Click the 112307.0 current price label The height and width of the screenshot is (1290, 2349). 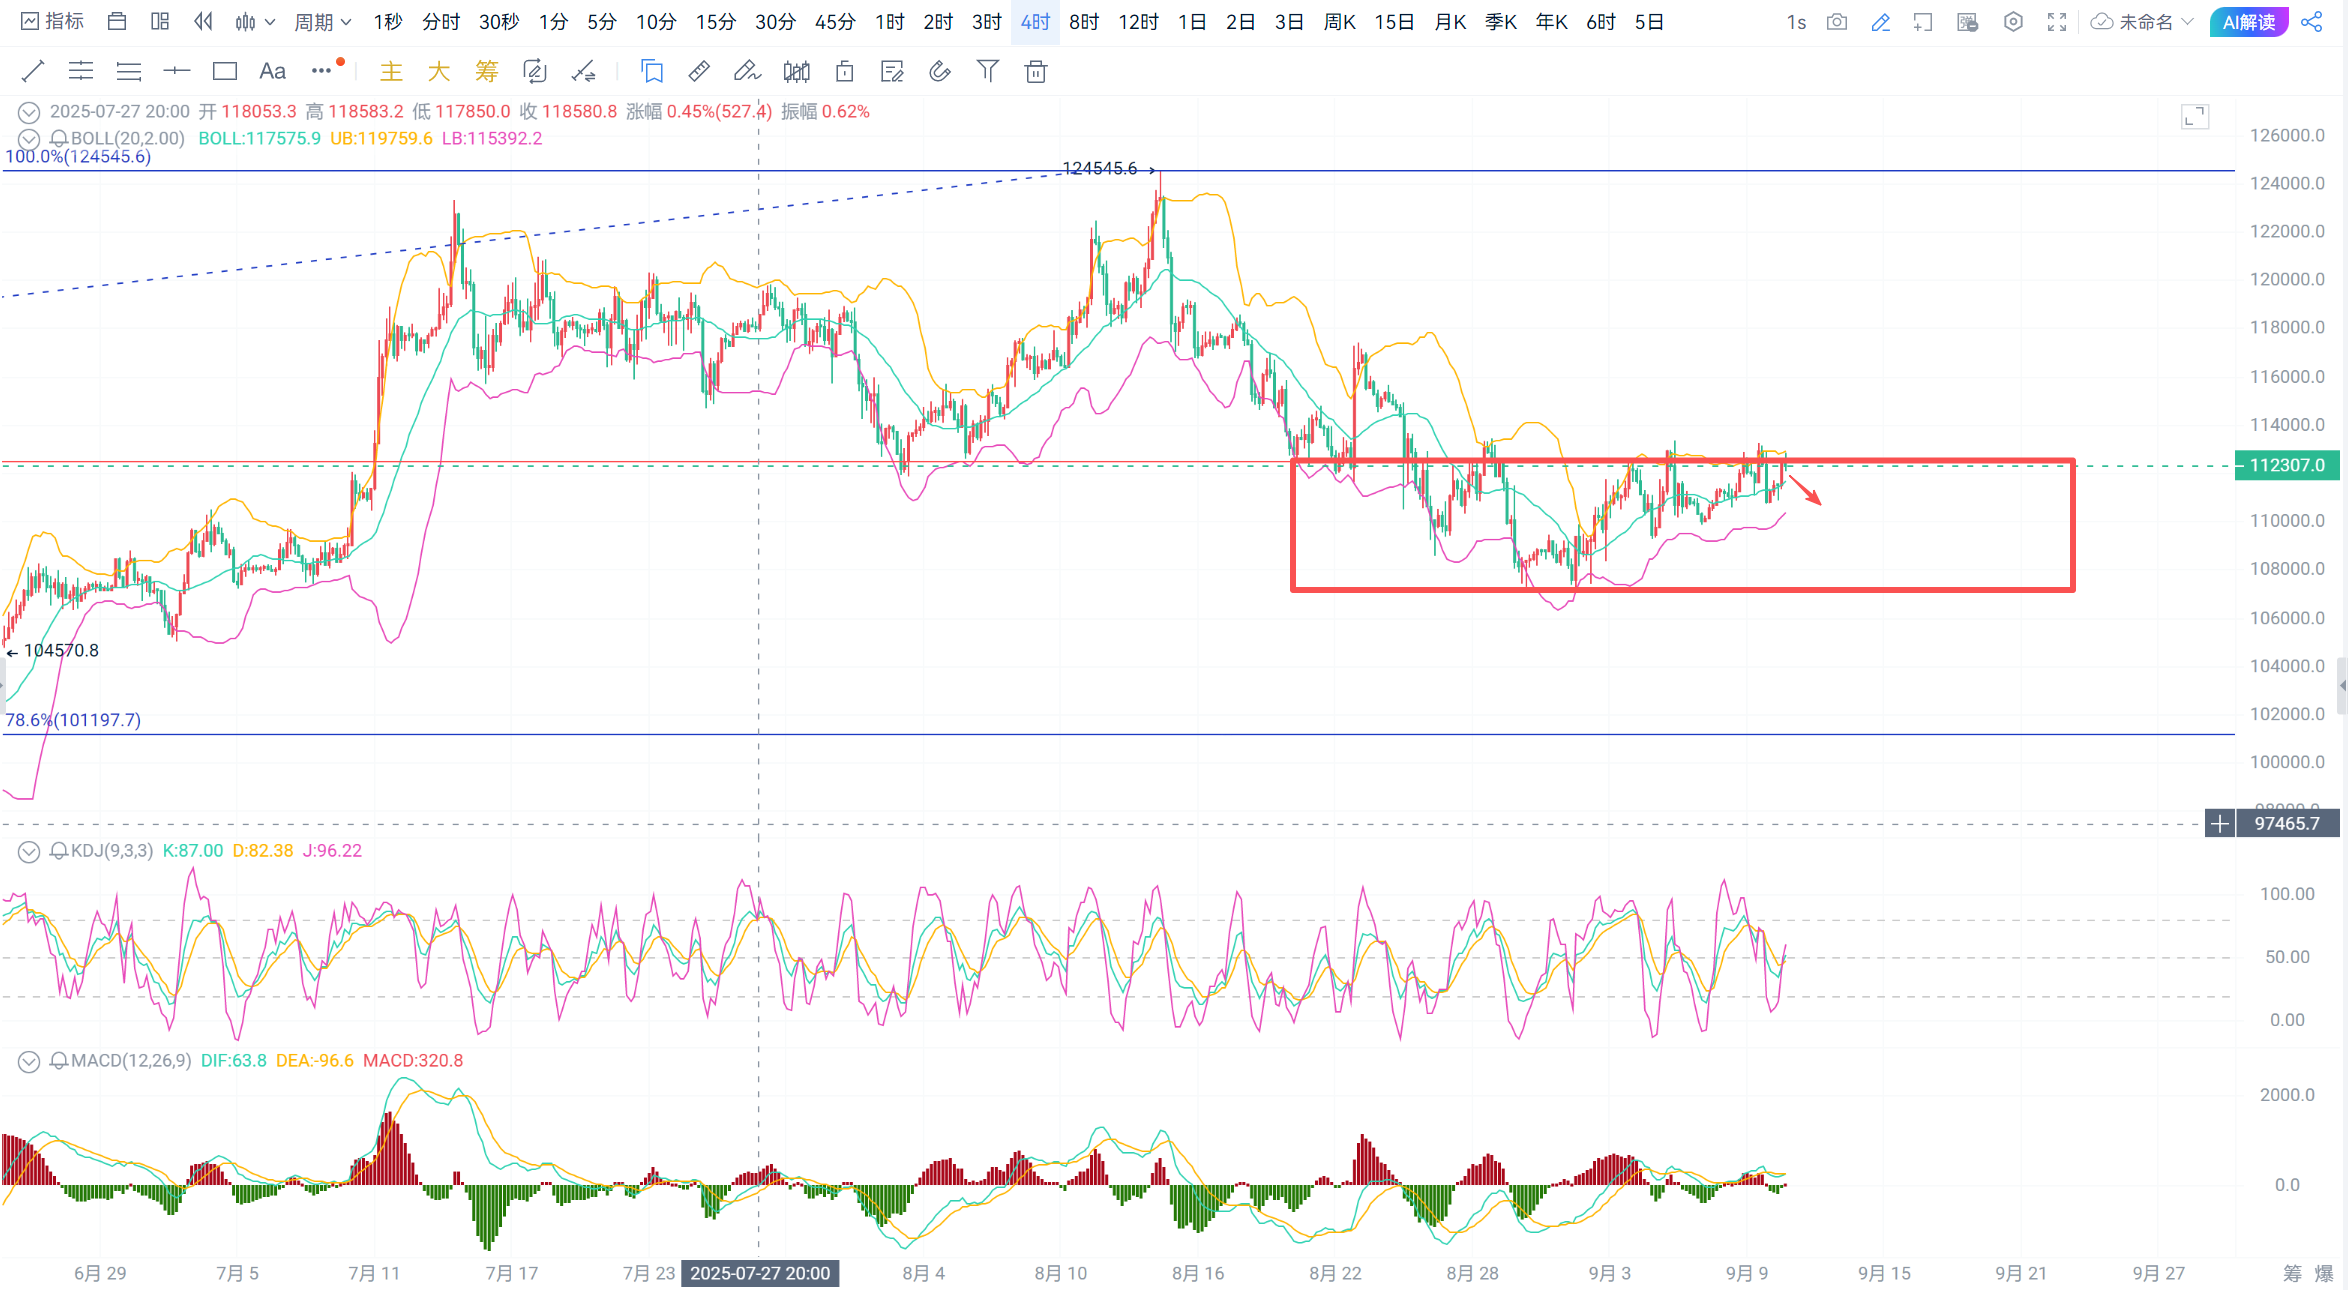click(x=2287, y=465)
